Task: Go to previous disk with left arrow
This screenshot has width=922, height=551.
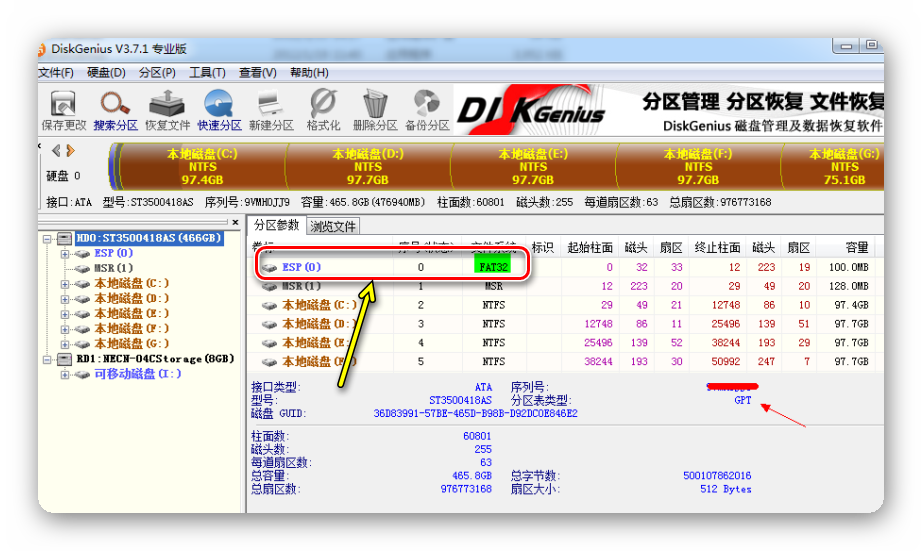Action: coord(56,151)
